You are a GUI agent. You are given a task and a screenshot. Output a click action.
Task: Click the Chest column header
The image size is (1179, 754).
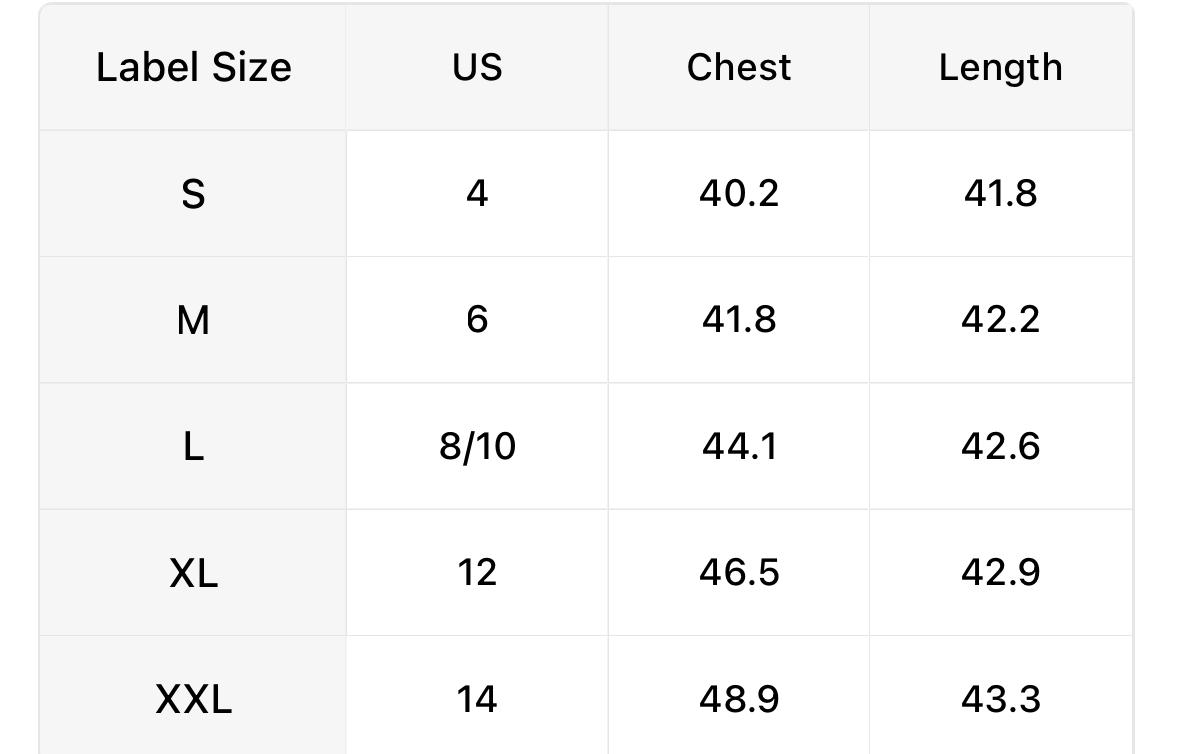coord(739,68)
